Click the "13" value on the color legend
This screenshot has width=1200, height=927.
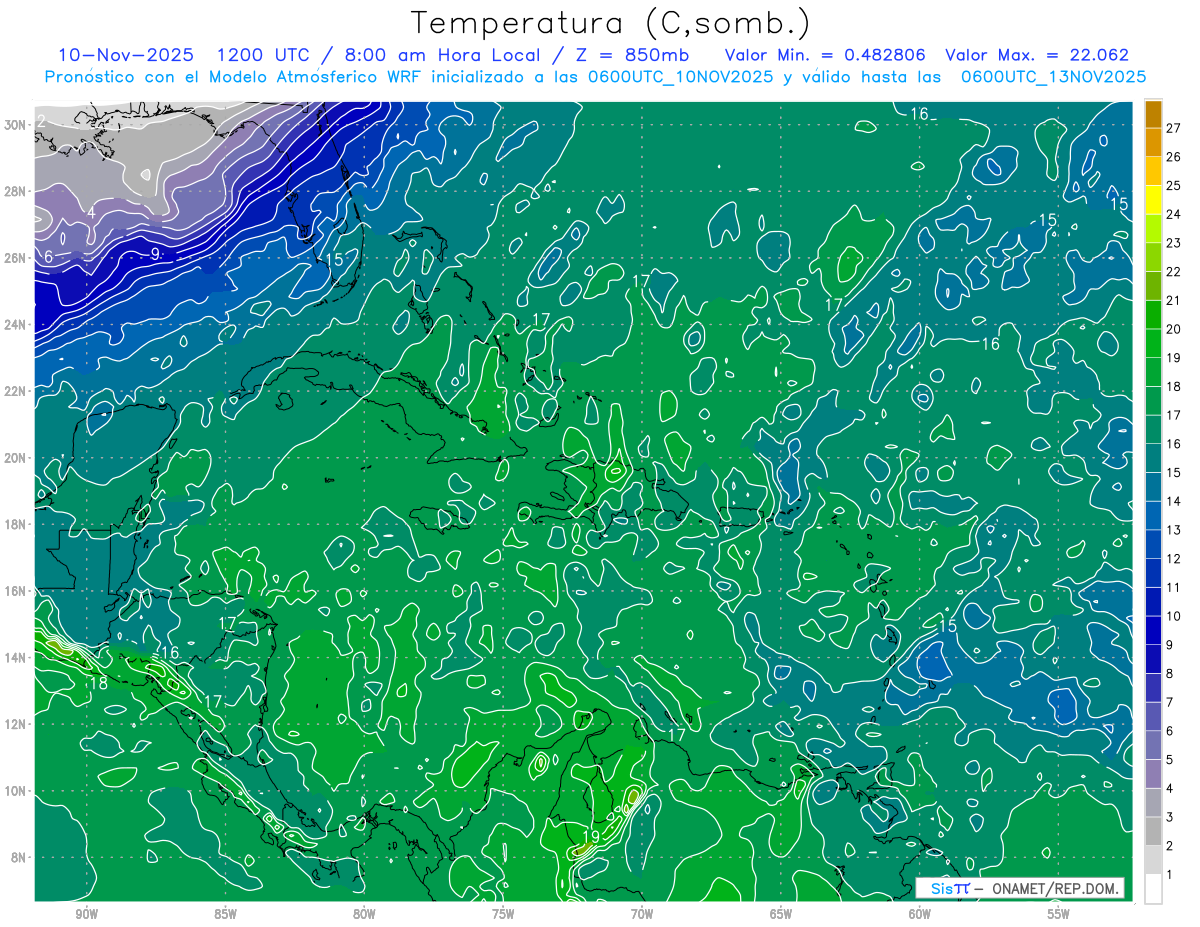tap(1173, 530)
